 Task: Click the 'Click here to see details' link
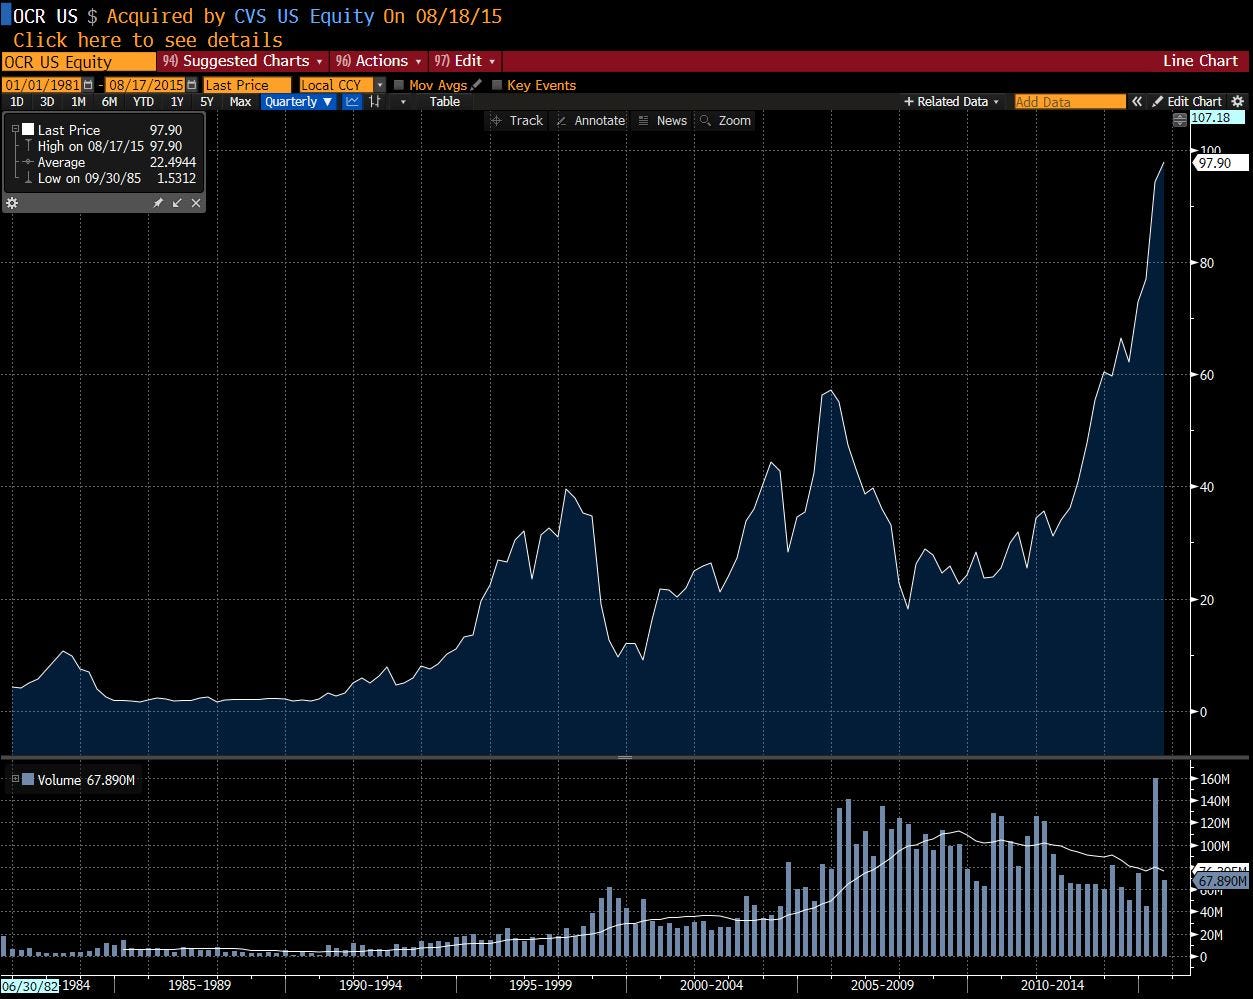(148, 40)
